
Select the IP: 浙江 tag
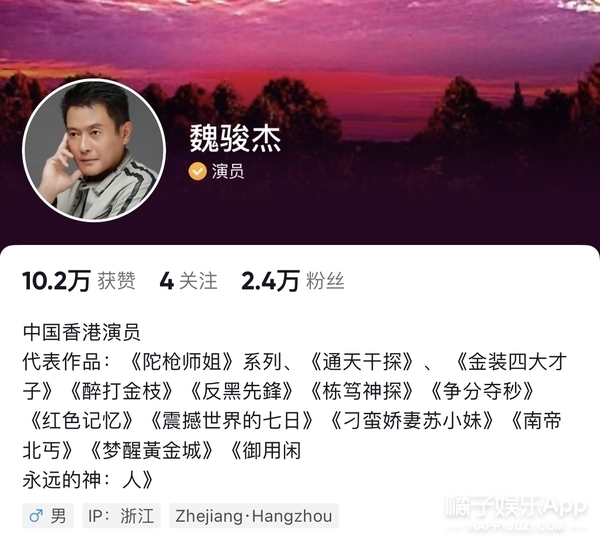click(x=121, y=516)
